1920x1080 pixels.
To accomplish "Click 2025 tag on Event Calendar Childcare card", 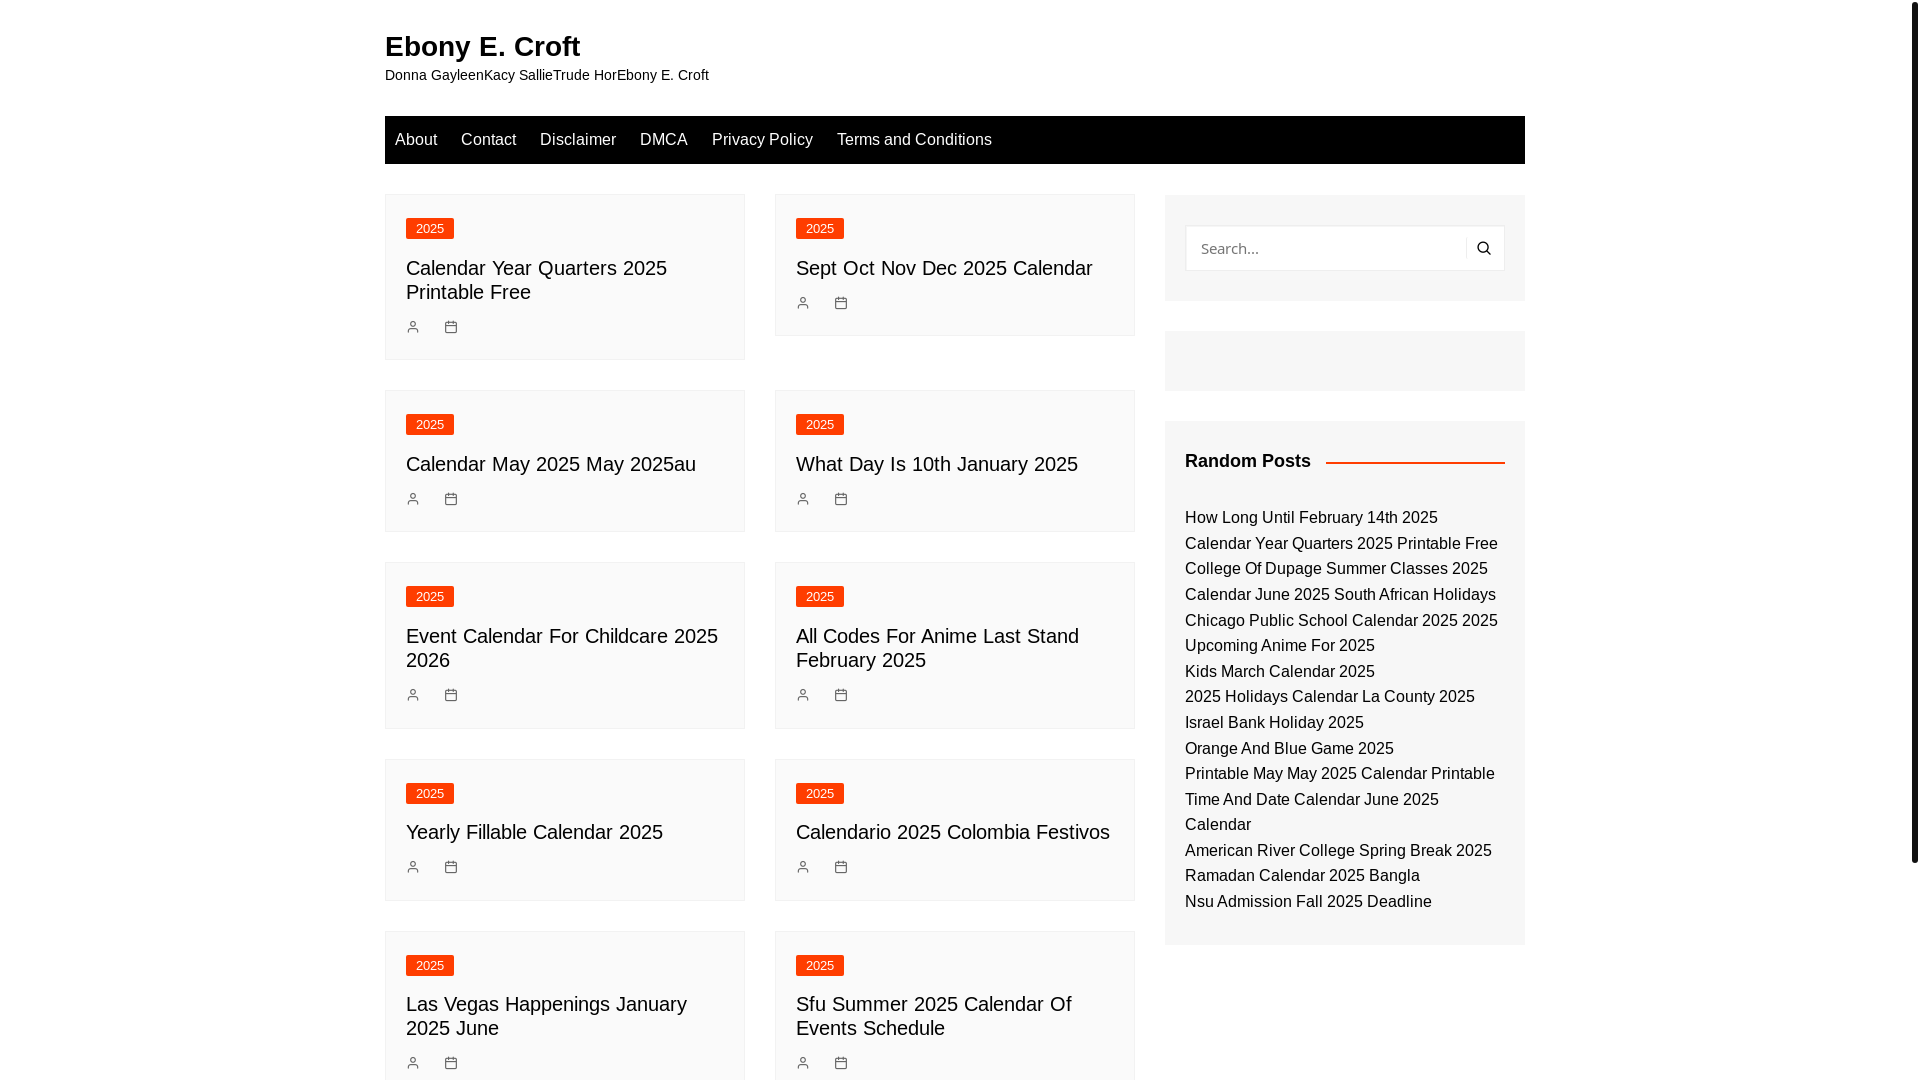I will pyautogui.click(x=430, y=597).
